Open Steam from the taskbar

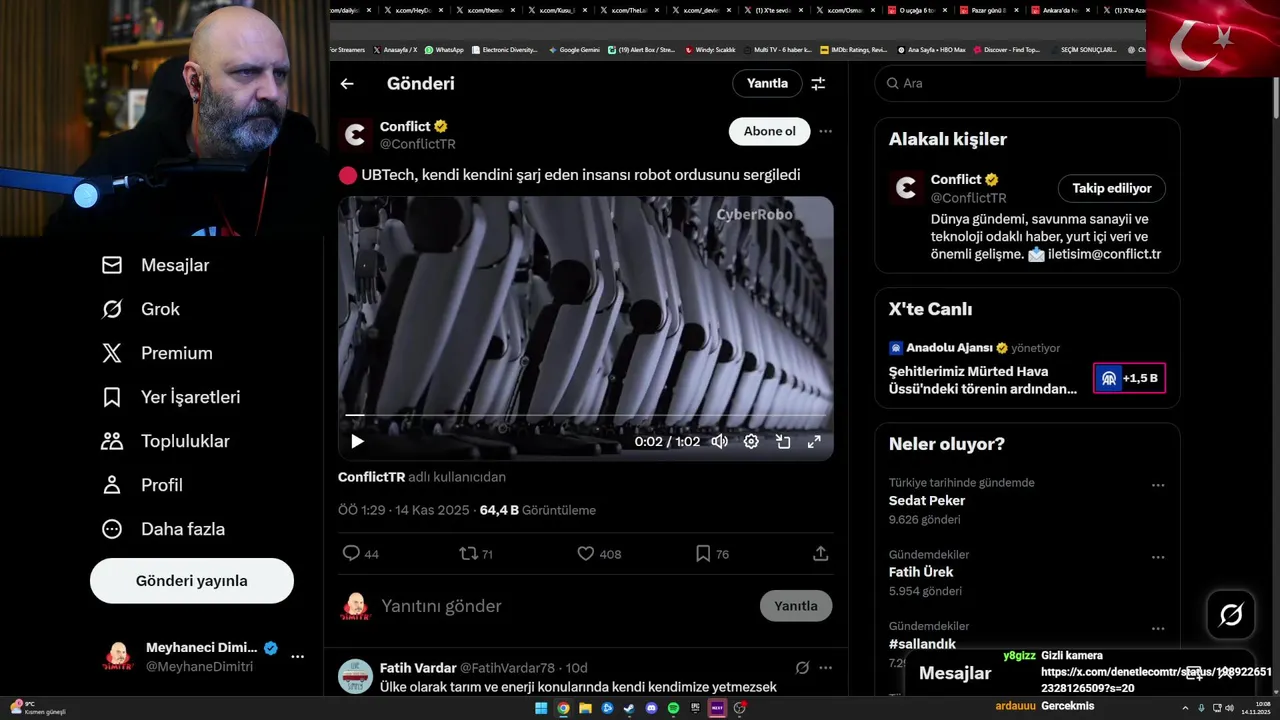[629, 708]
